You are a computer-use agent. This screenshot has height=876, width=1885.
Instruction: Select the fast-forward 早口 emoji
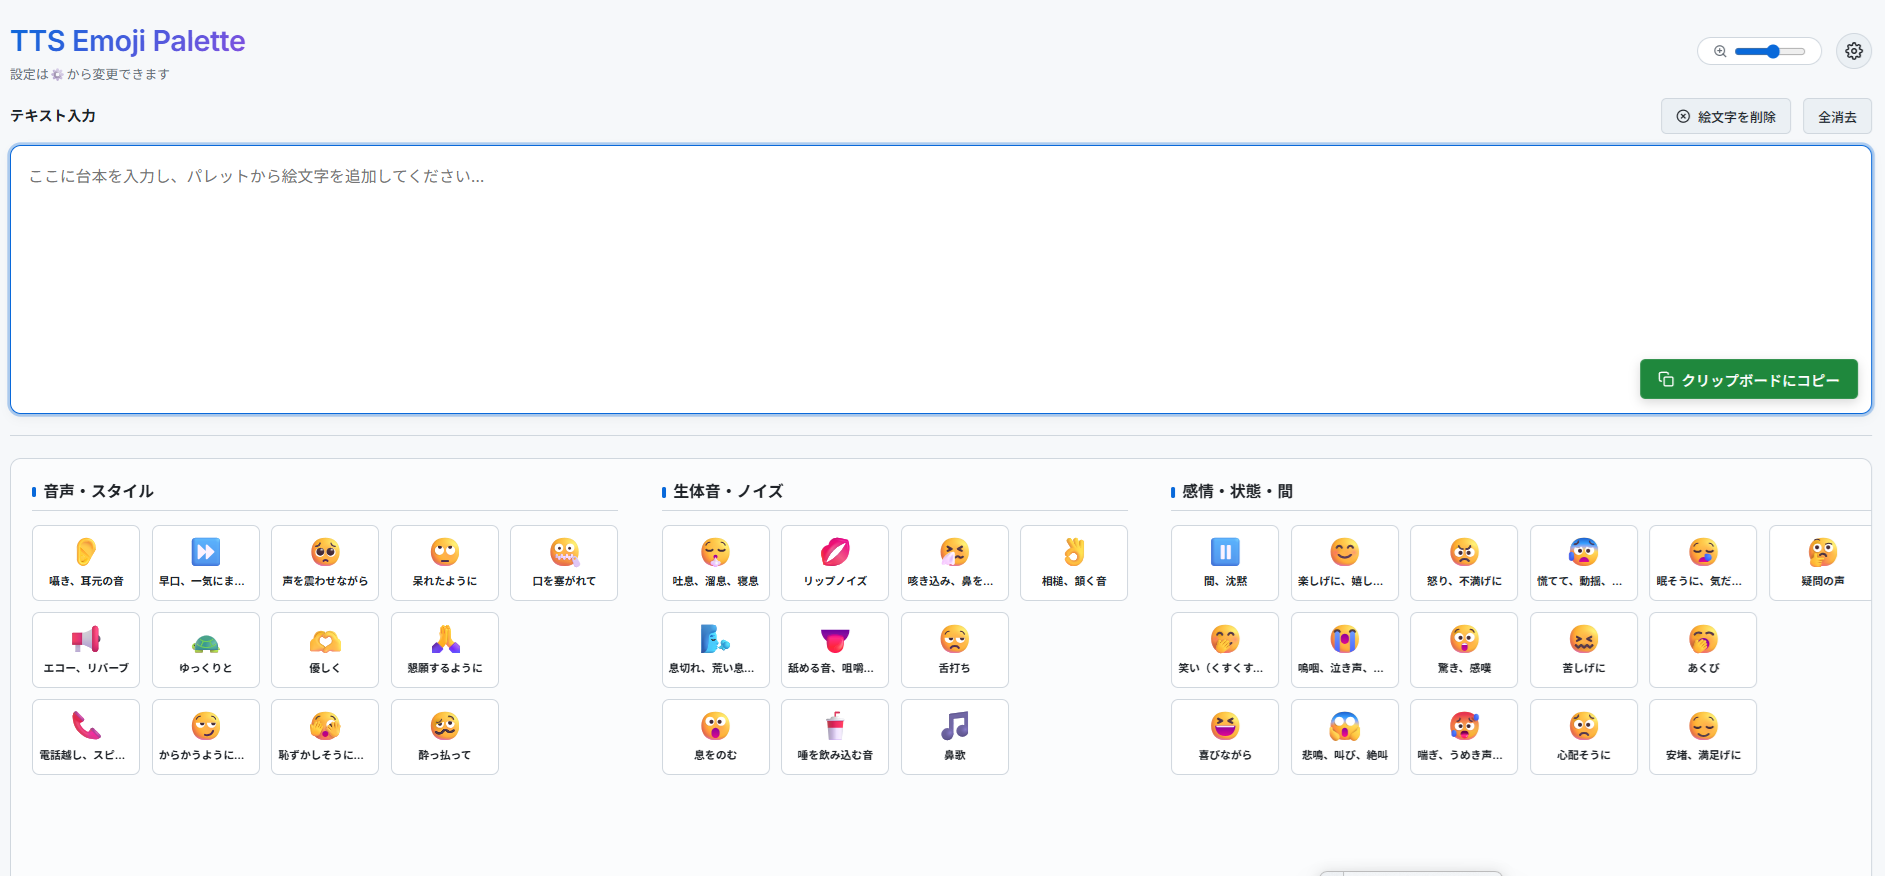pyautogui.click(x=205, y=562)
